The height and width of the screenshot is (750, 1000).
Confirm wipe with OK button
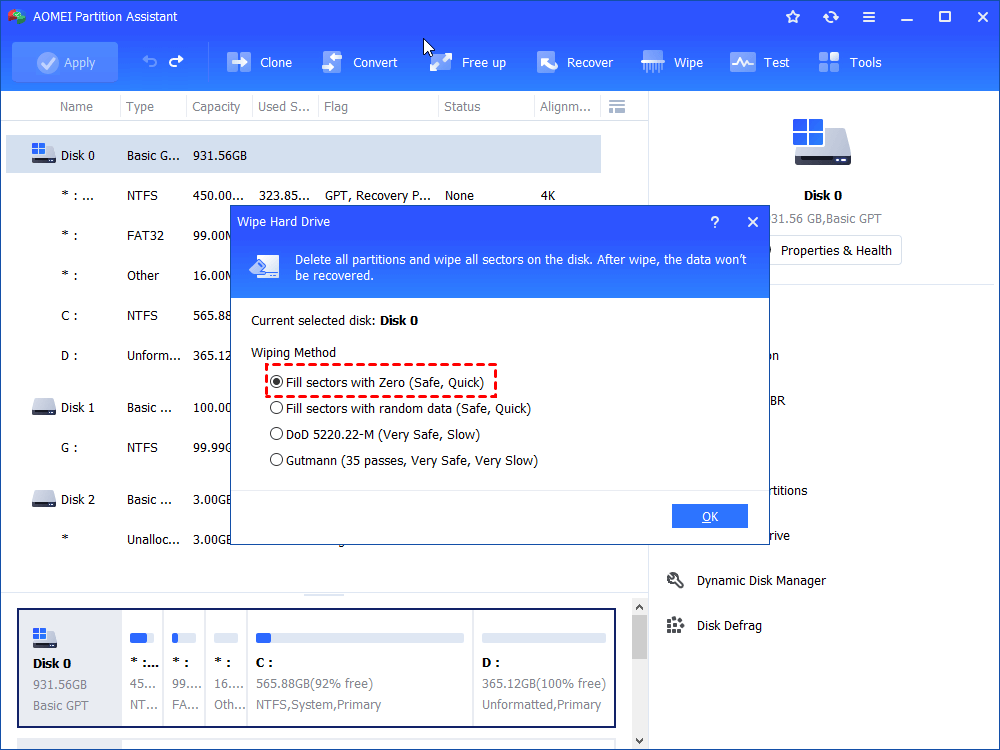pyautogui.click(x=709, y=516)
